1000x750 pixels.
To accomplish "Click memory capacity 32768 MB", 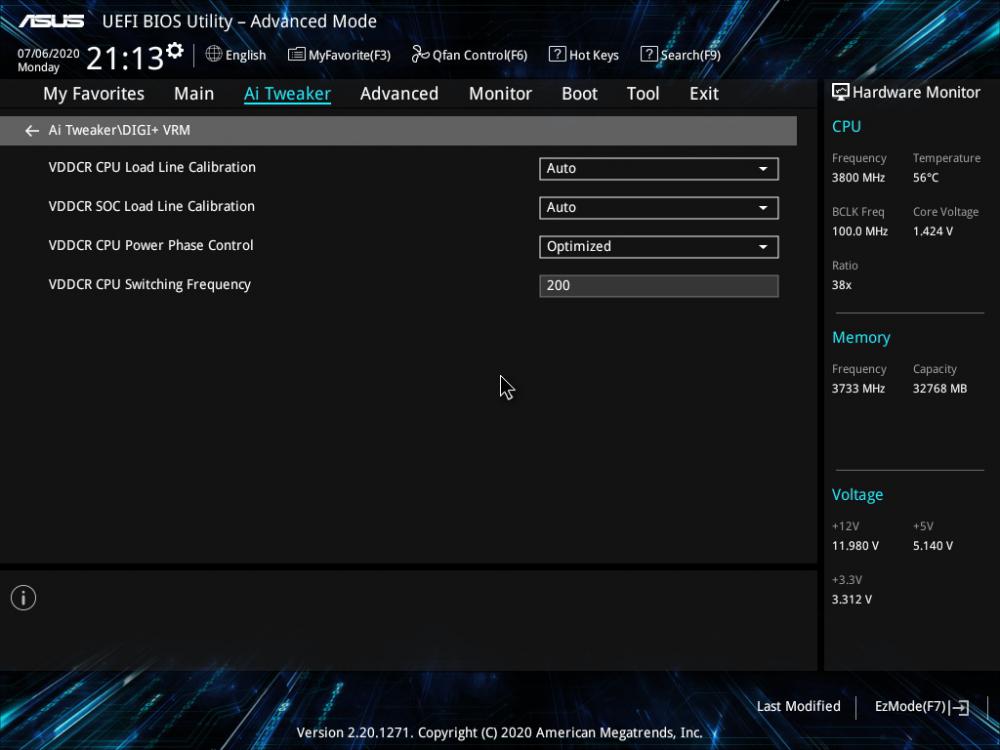I will pos(939,388).
